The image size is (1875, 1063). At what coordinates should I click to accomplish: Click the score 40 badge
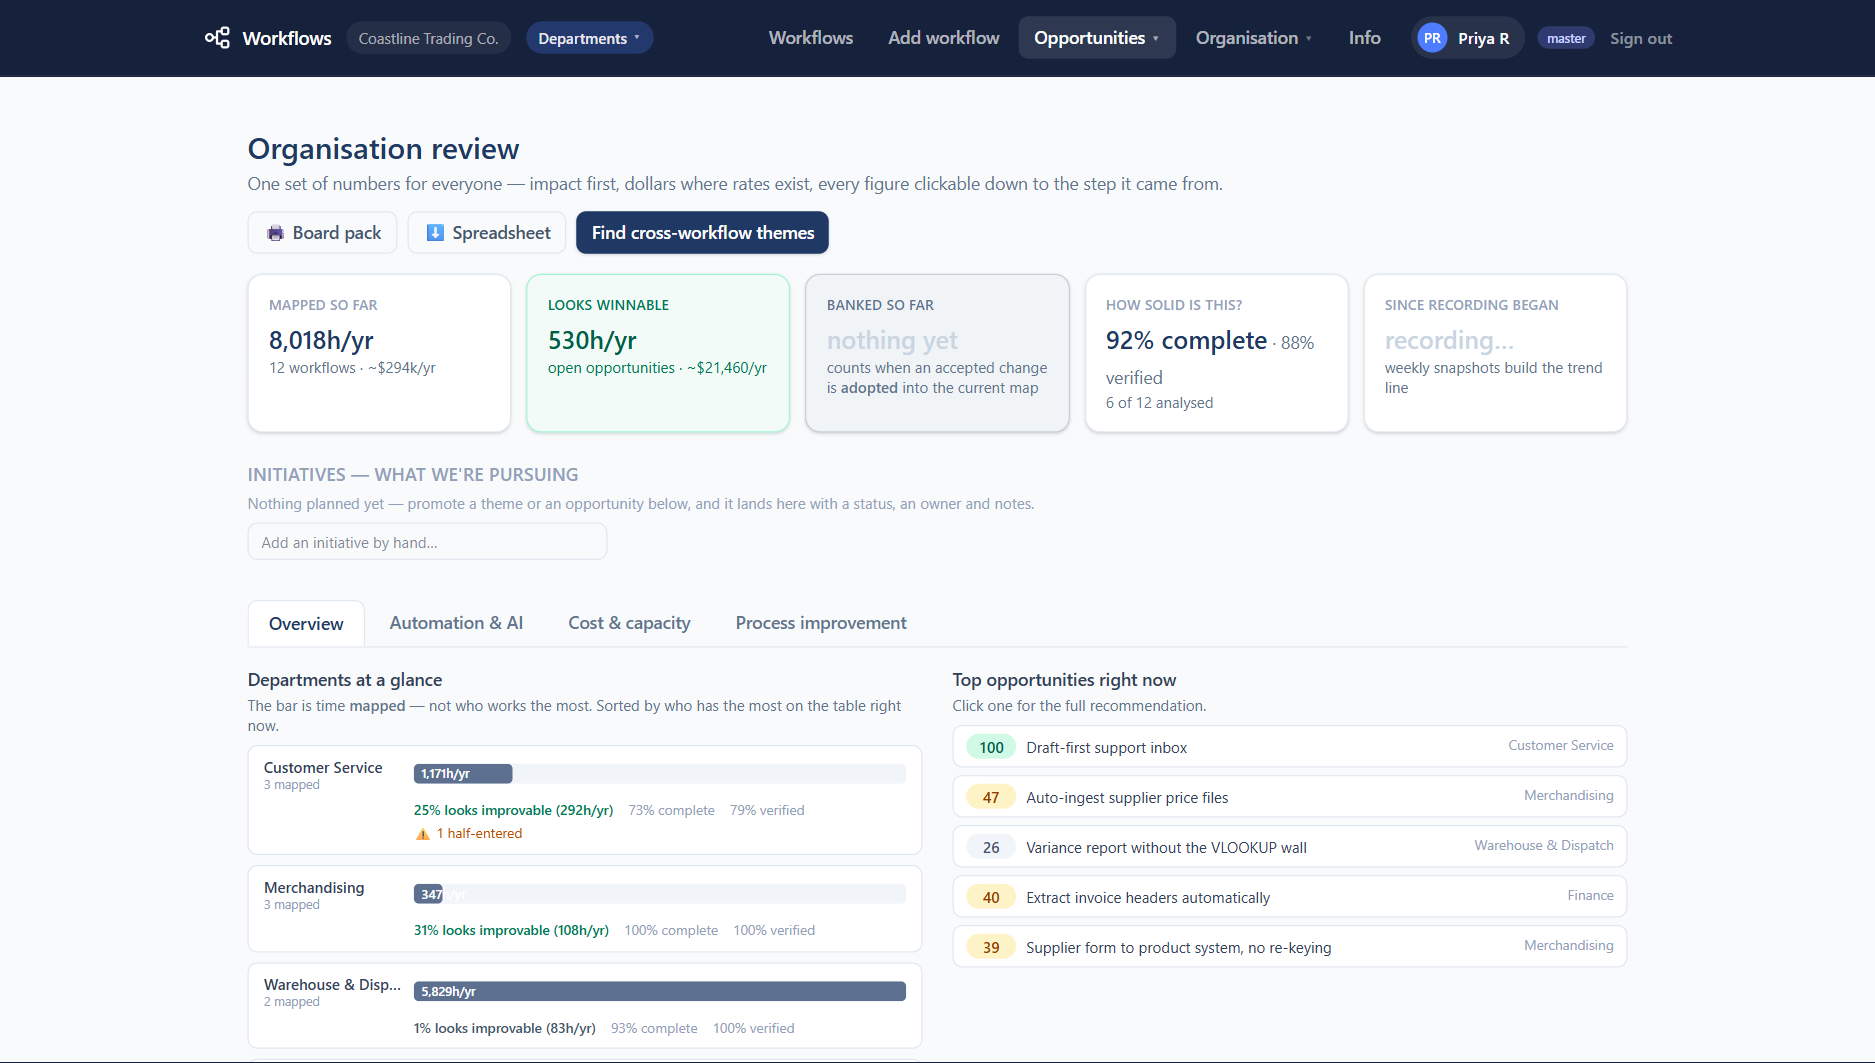coord(991,898)
